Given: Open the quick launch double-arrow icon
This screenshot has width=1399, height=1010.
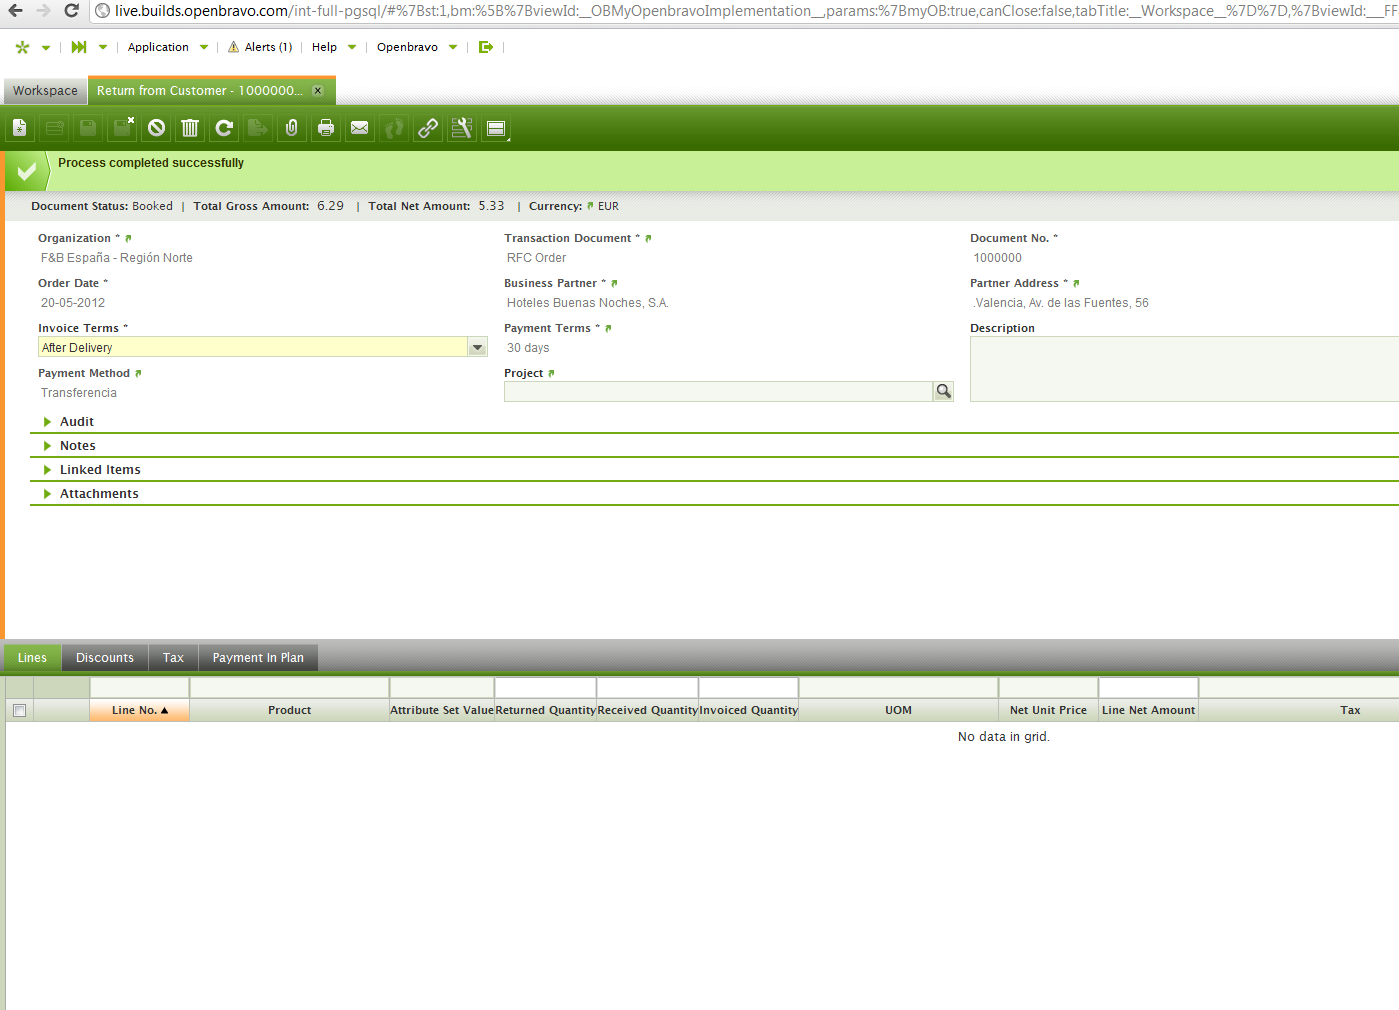Looking at the screenshot, I should (79, 47).
